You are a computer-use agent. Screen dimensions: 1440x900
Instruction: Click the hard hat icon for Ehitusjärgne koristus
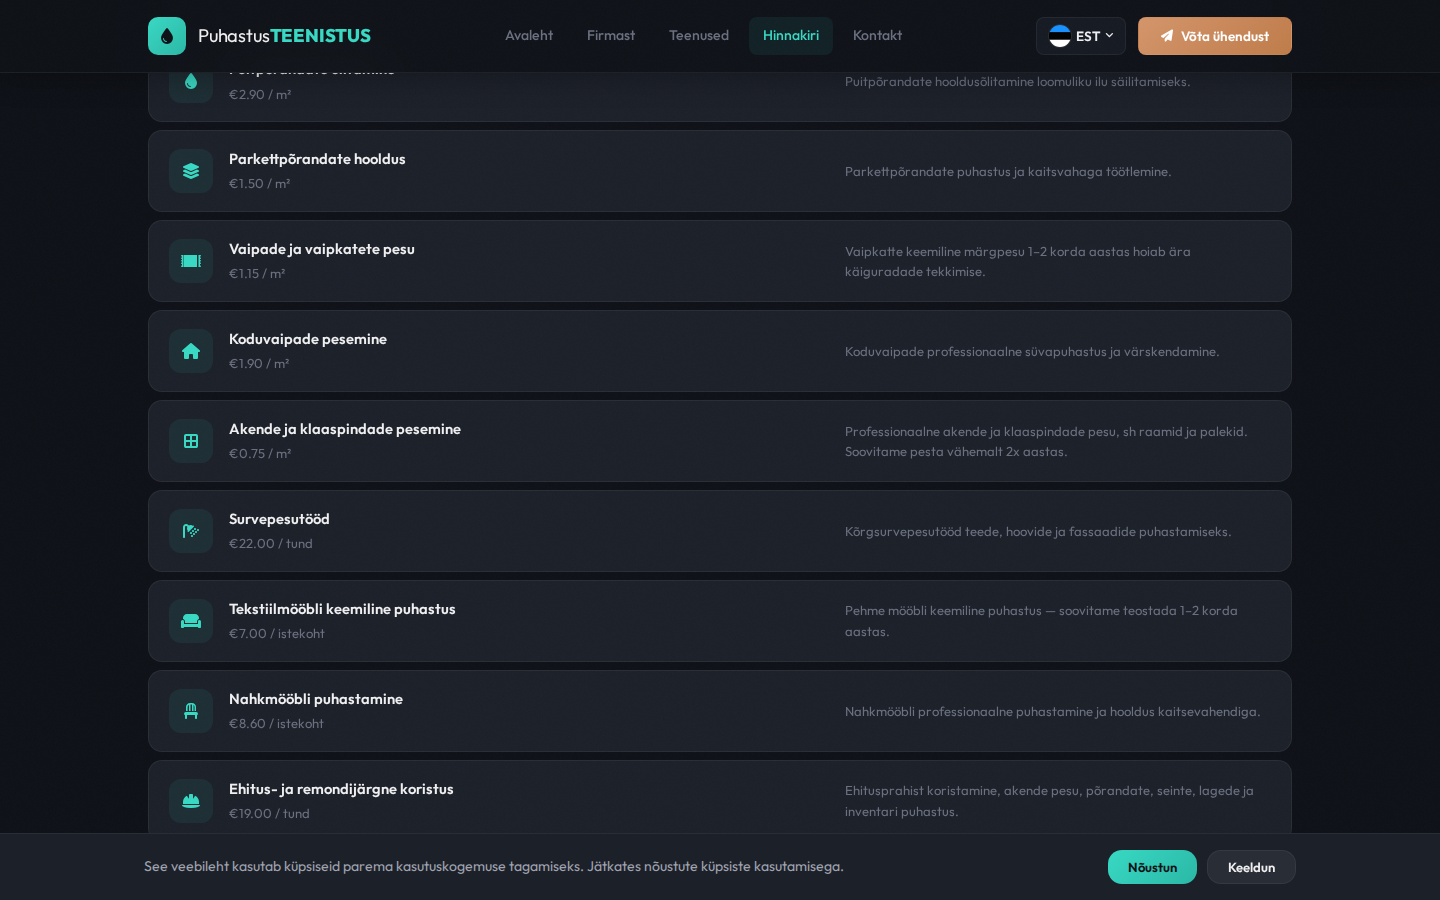pyautogui.click(x=191, y=801)
